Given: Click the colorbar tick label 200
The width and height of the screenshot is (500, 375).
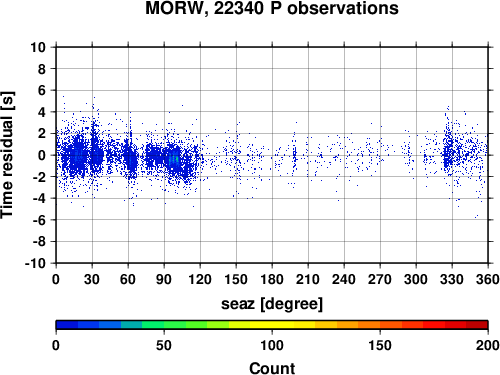Looking at the screenshot, I should point(488,346).
